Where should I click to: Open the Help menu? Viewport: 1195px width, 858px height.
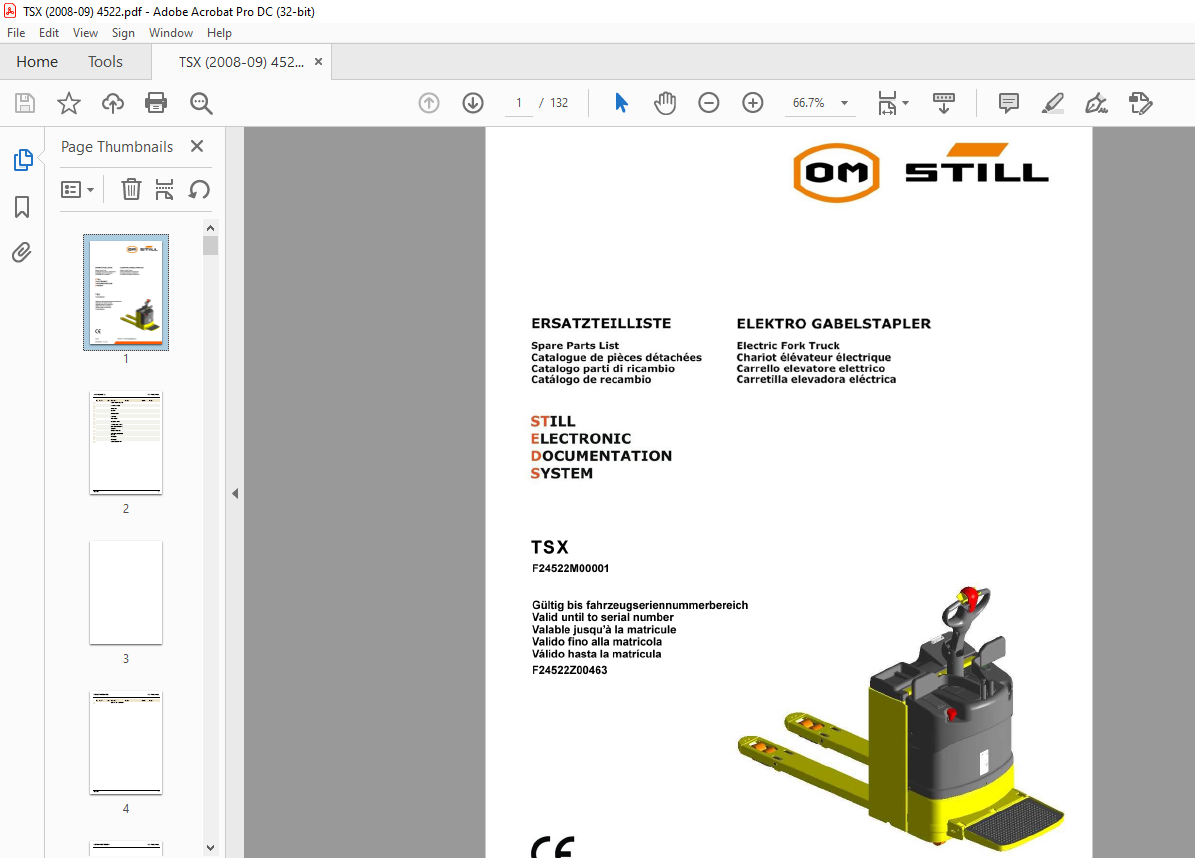[219, 33]
